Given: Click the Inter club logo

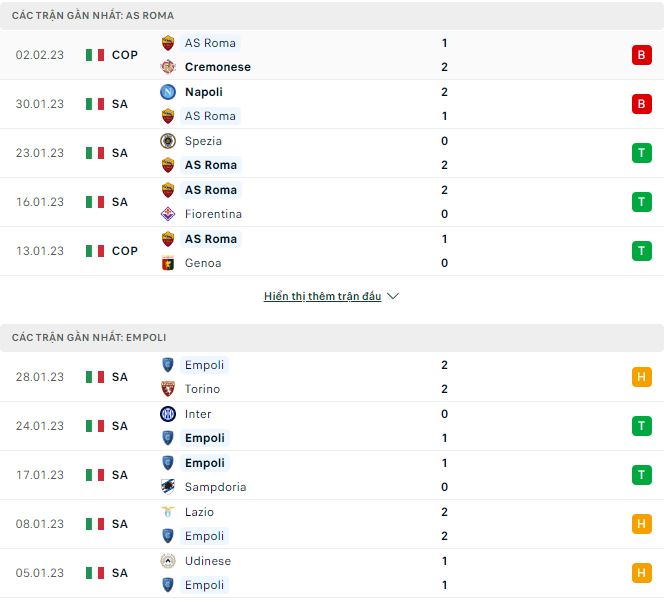Looking at the screenshot, I should point(168,414).
